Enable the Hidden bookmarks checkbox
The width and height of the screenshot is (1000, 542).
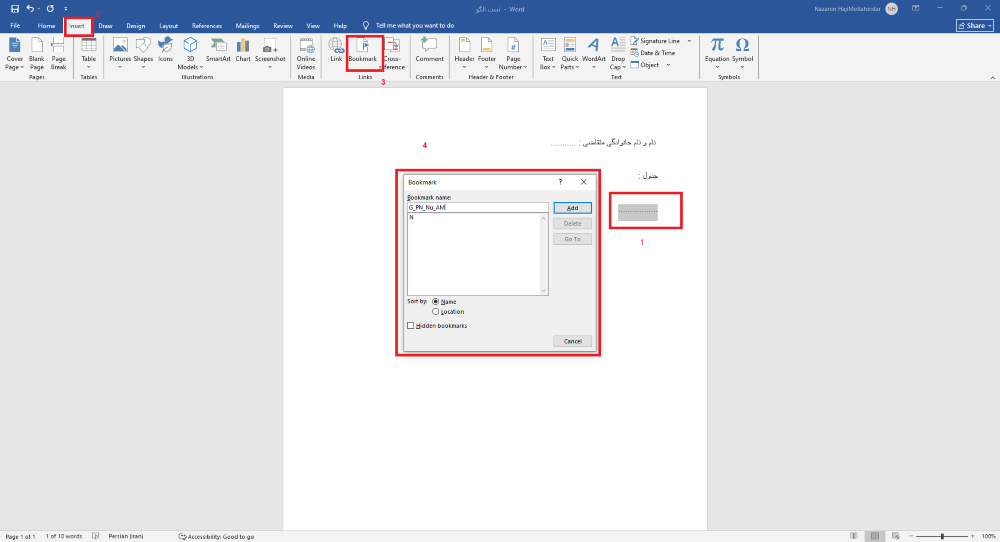(x=410, y=326)
